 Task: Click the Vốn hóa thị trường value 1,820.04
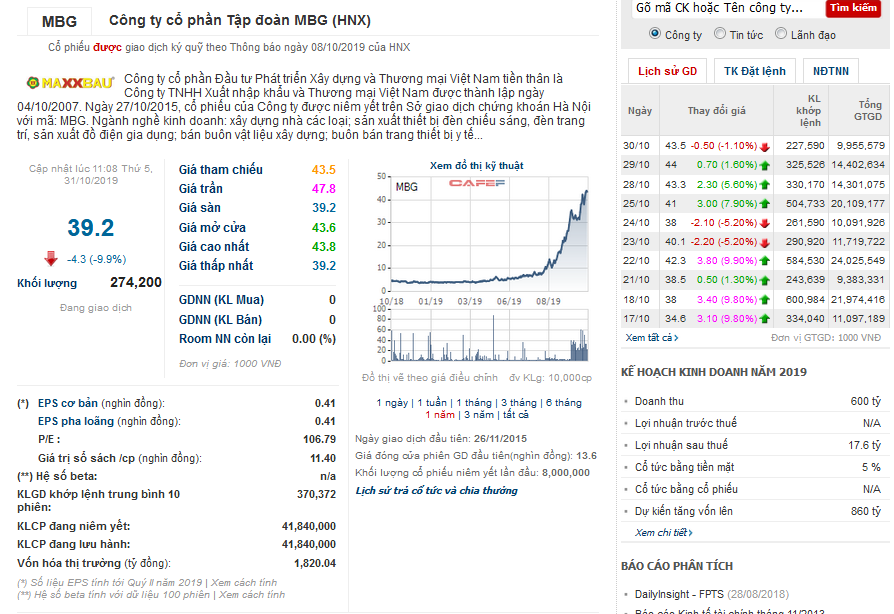[315, 563]
